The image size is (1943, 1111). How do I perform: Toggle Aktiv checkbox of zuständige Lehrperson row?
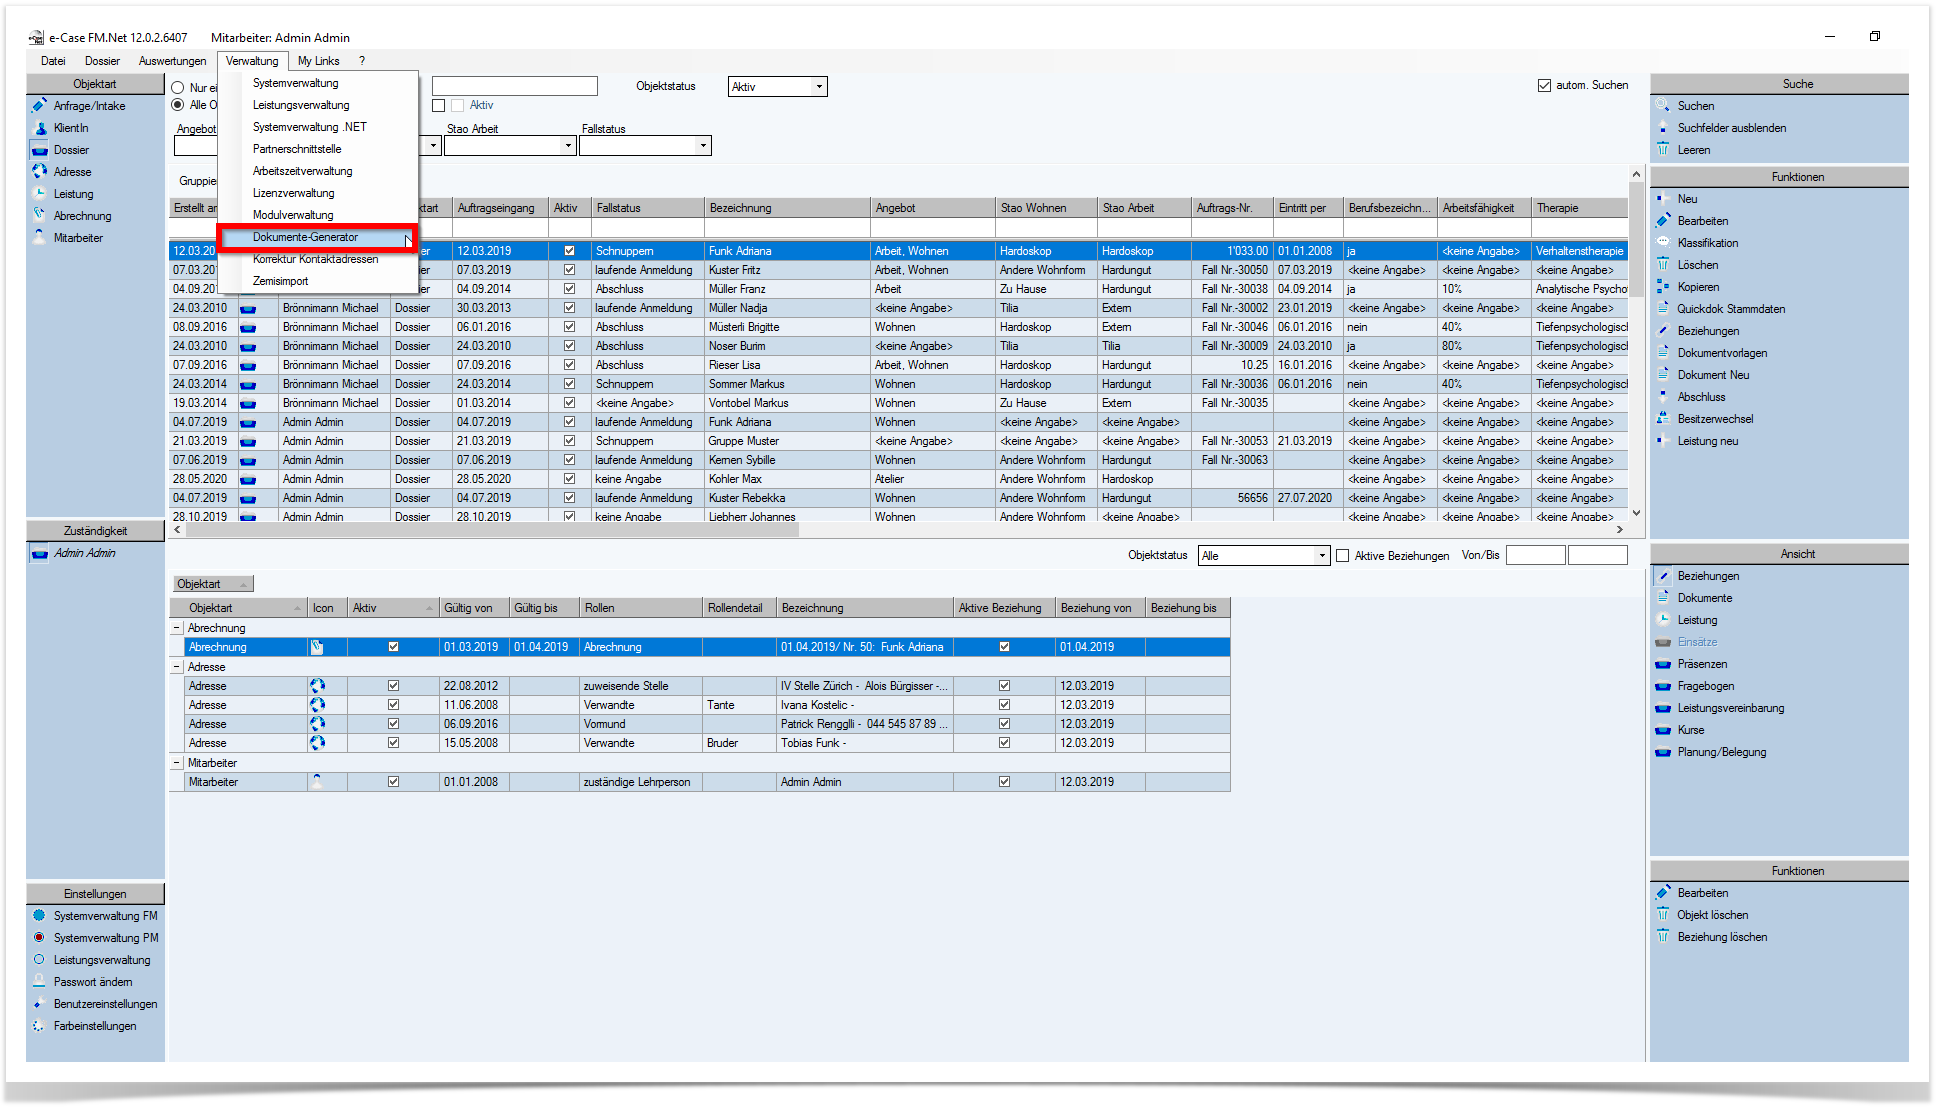pos(393,782)
